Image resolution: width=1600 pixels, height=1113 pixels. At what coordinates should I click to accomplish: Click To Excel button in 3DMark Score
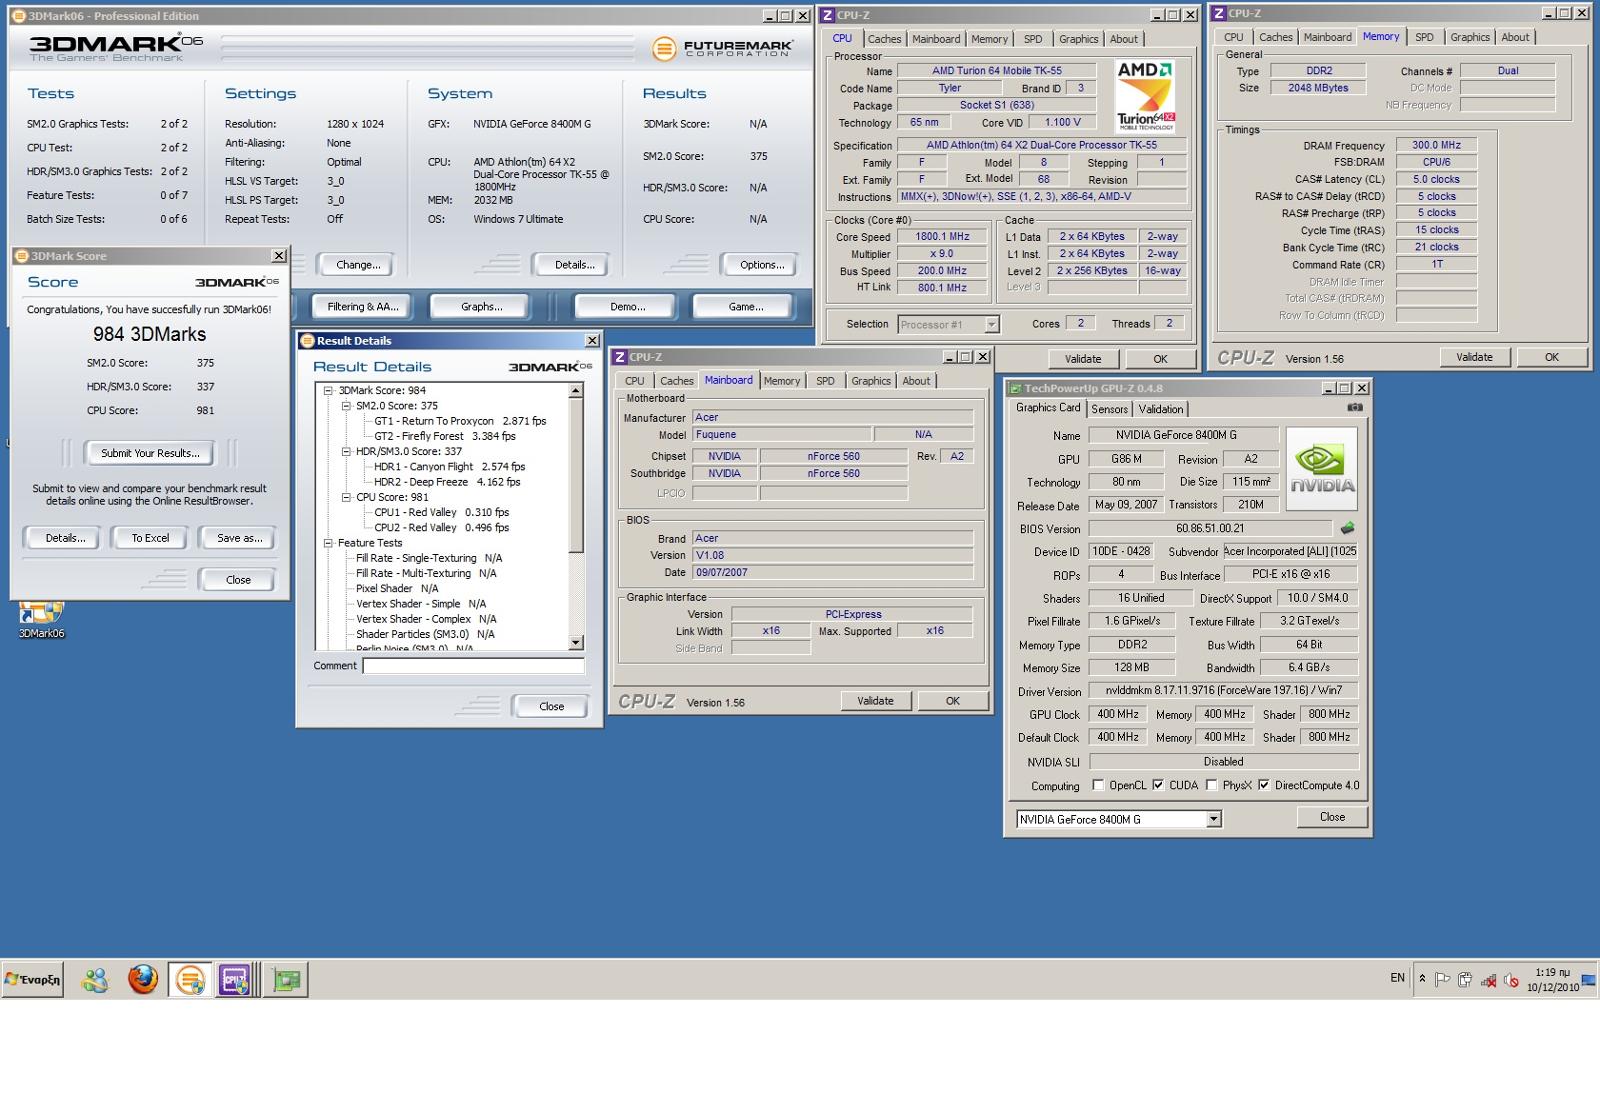tap(150, 538)
